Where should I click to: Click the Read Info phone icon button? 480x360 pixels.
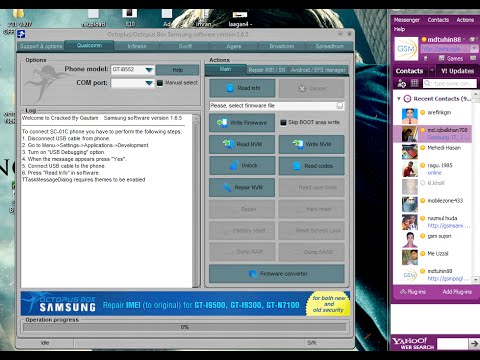coord(242,88)
